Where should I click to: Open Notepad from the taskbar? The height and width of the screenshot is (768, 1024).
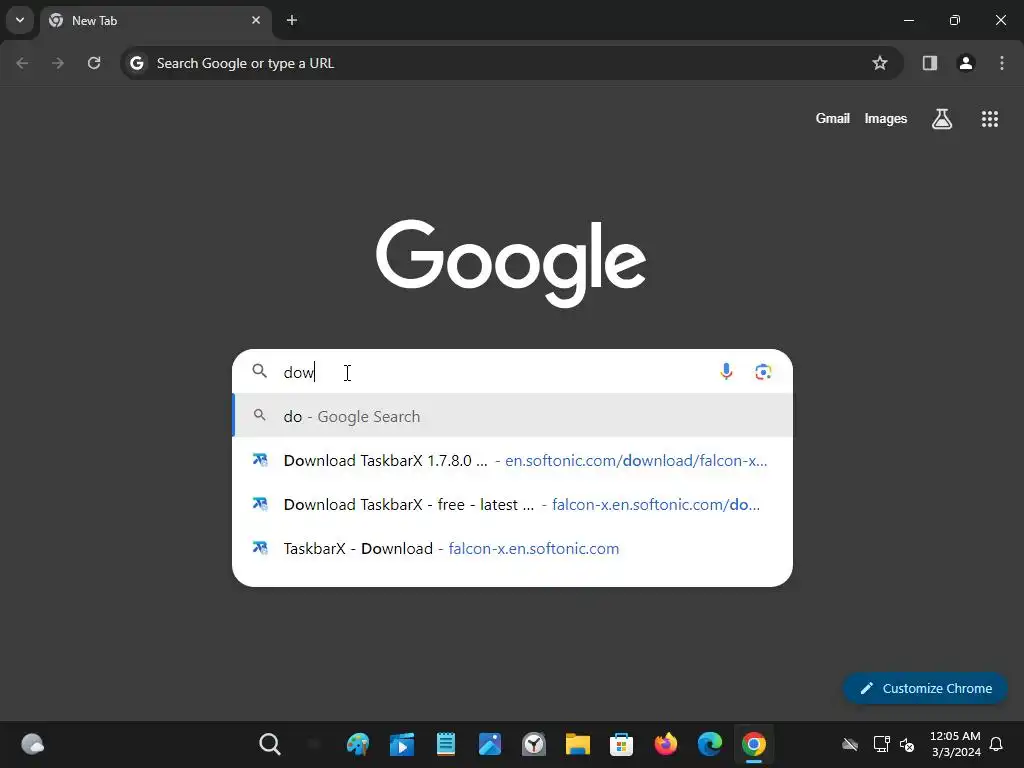pyautogui.click(x=445, y=744)
